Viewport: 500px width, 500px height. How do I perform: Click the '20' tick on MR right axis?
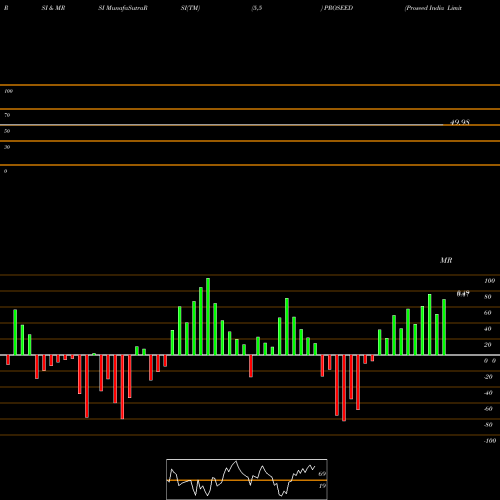click(x=488, y=345)
